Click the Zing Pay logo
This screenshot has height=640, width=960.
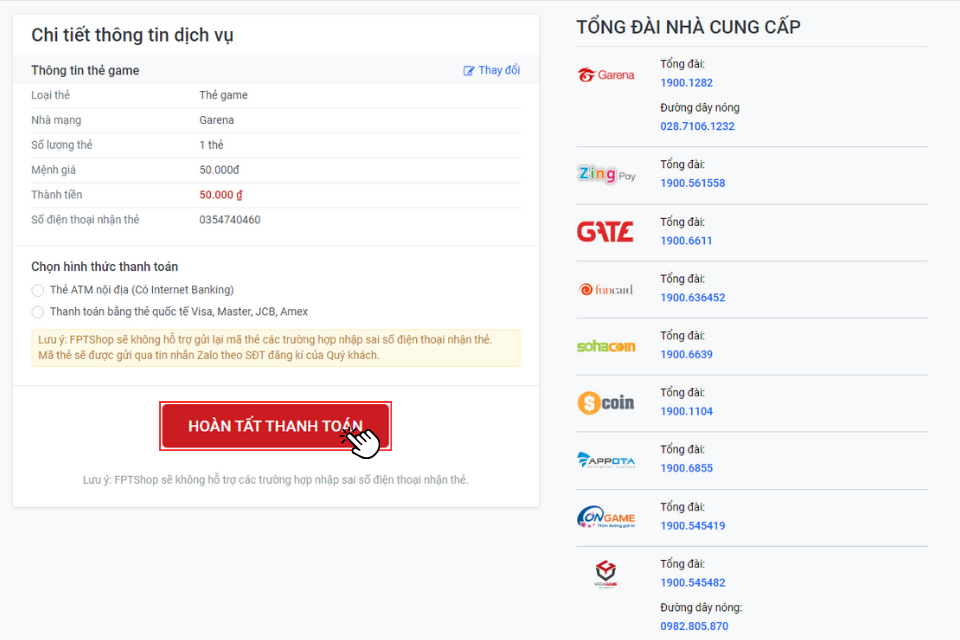606,175
